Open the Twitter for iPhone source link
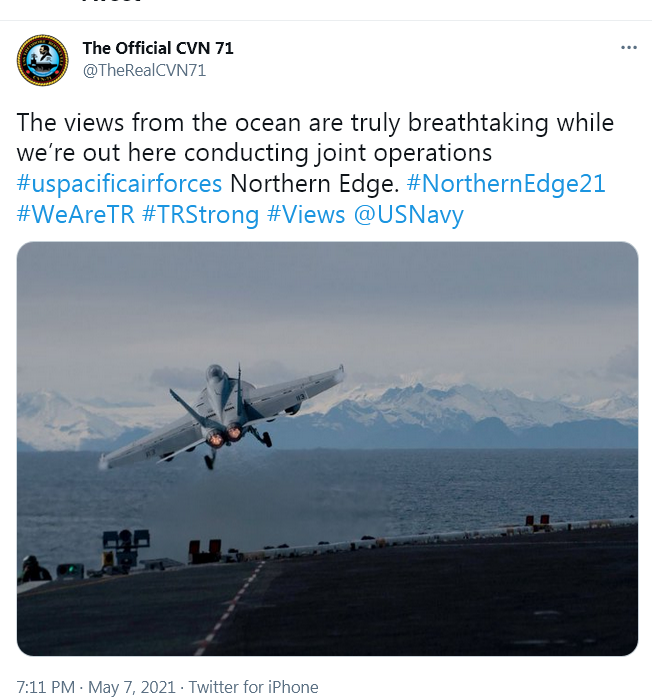Screen dimensions: 652x698 point(253,687)
